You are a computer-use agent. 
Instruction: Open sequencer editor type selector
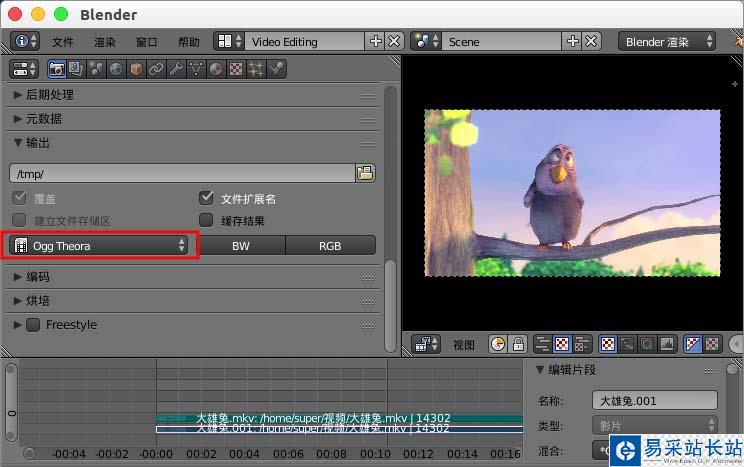click(426, 344)
